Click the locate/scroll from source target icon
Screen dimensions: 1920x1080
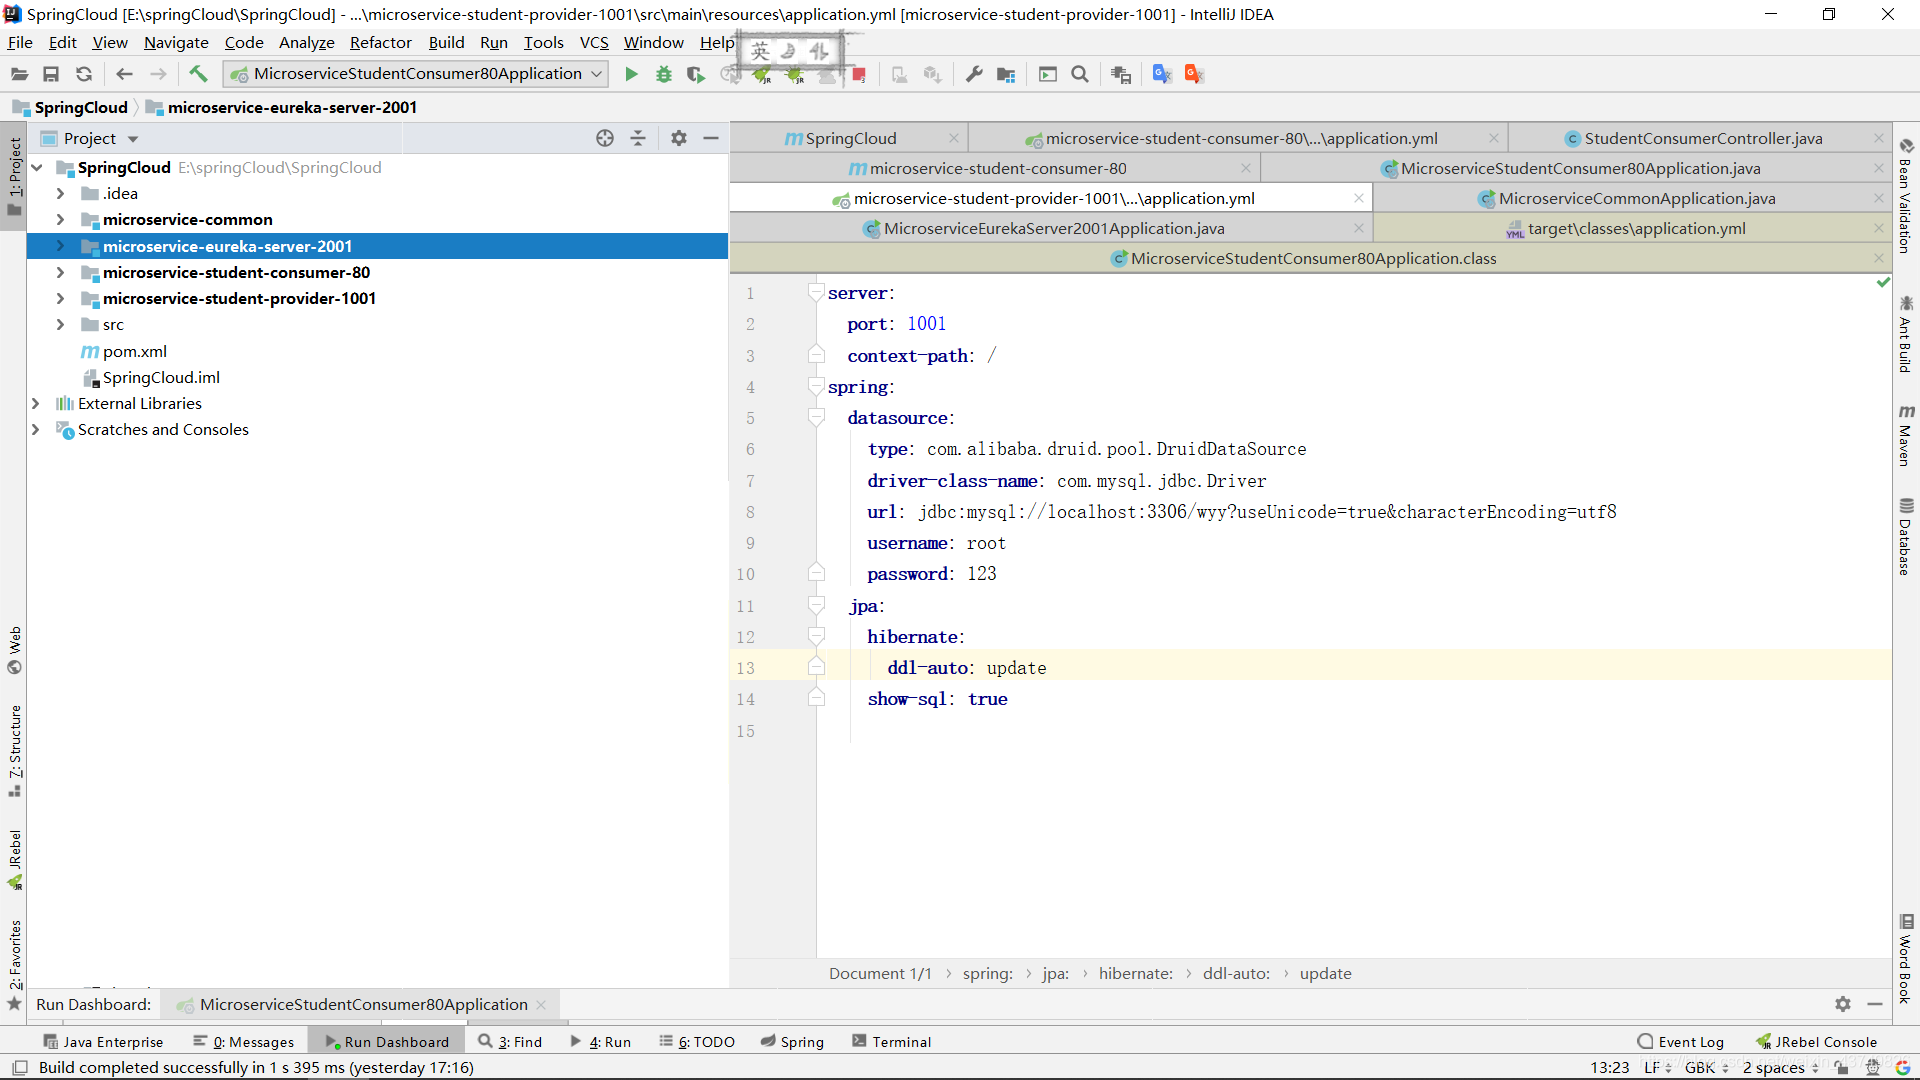(605, 138)
